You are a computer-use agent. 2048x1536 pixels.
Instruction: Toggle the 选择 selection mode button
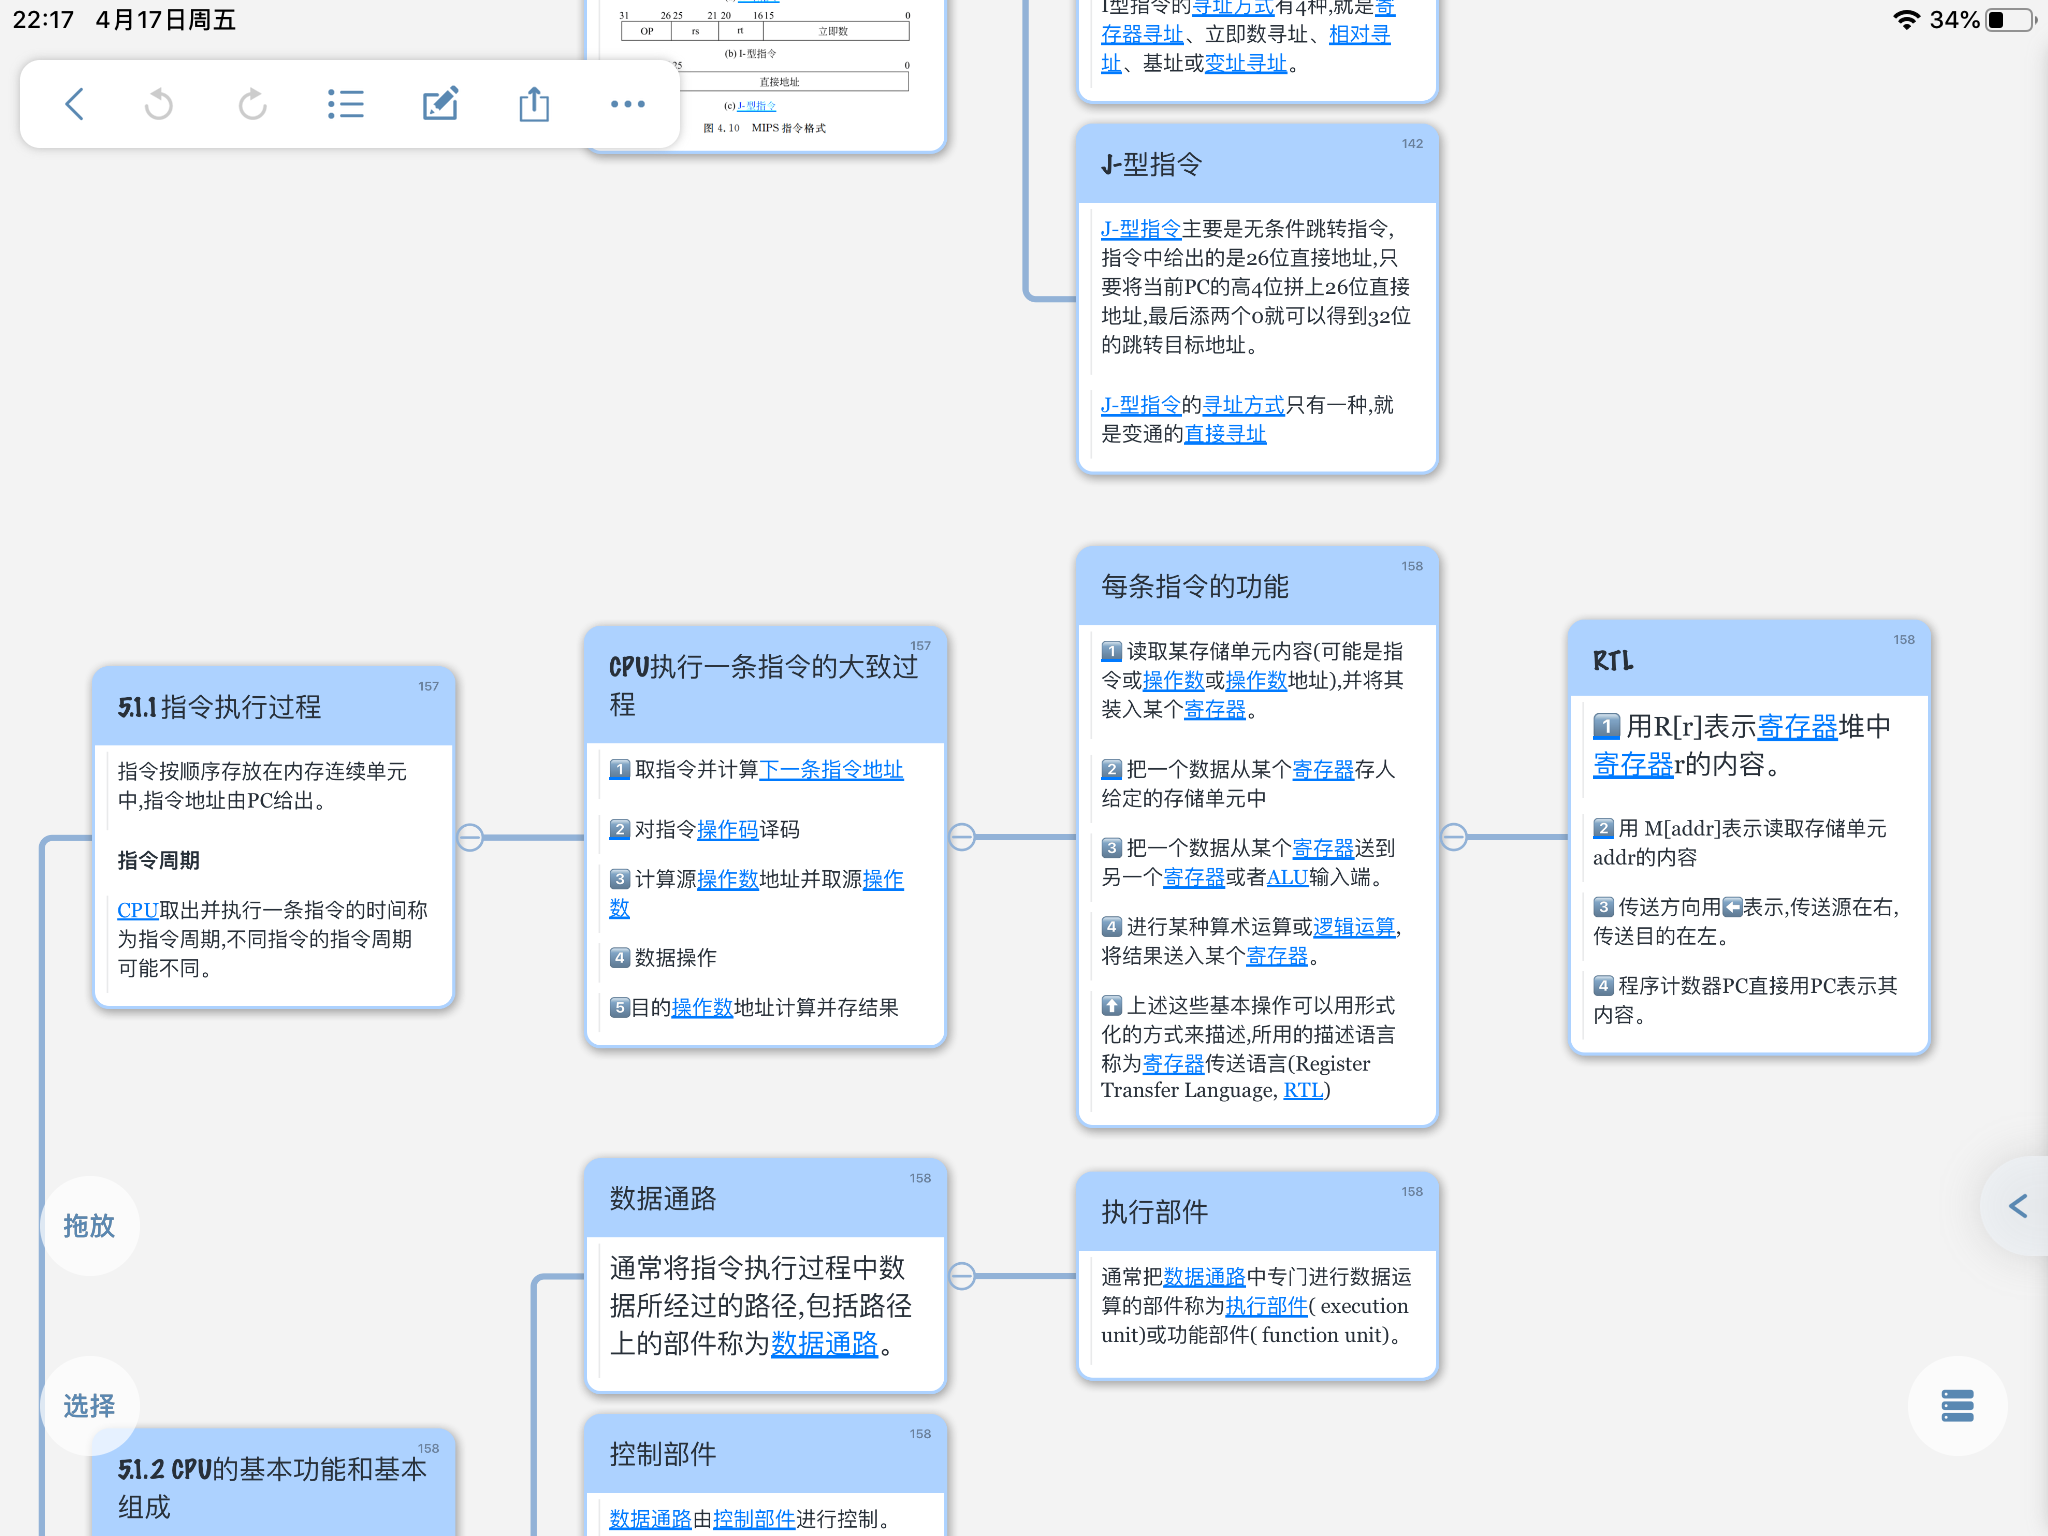pos(89,1405)
